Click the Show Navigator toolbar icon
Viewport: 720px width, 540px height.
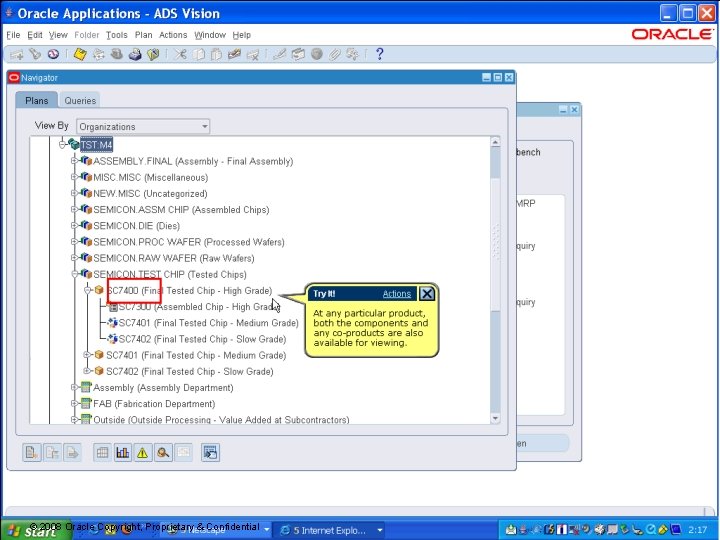pyautogui.click(x=53, y=55)
